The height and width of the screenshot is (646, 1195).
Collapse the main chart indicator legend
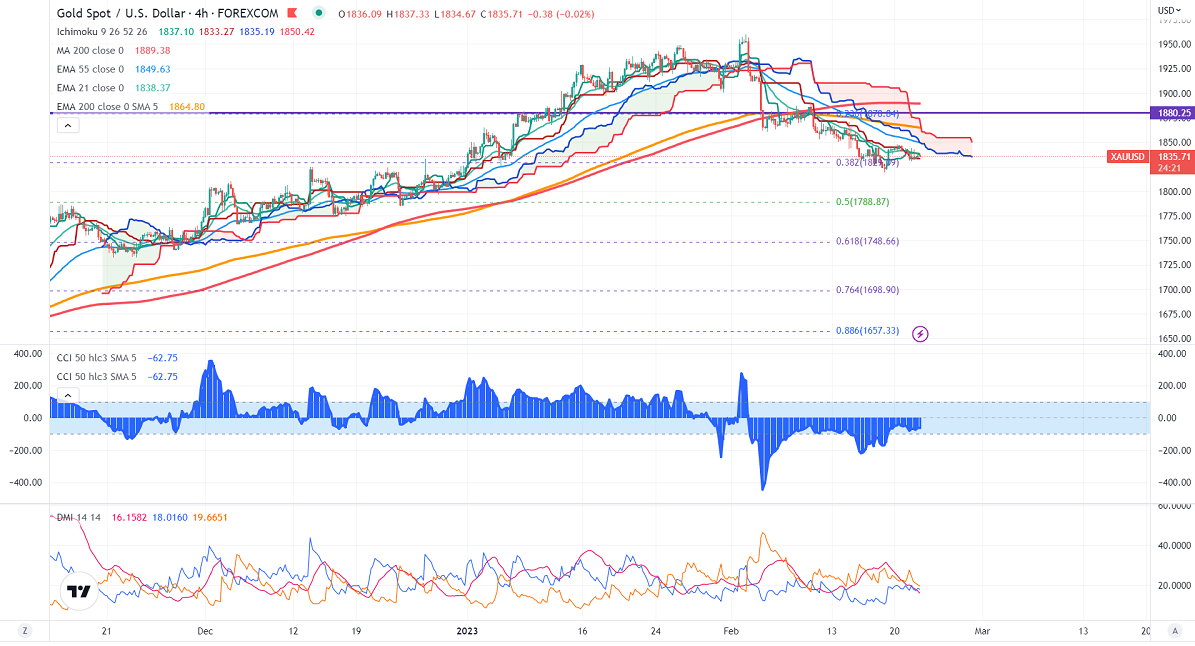pos(68,125)
